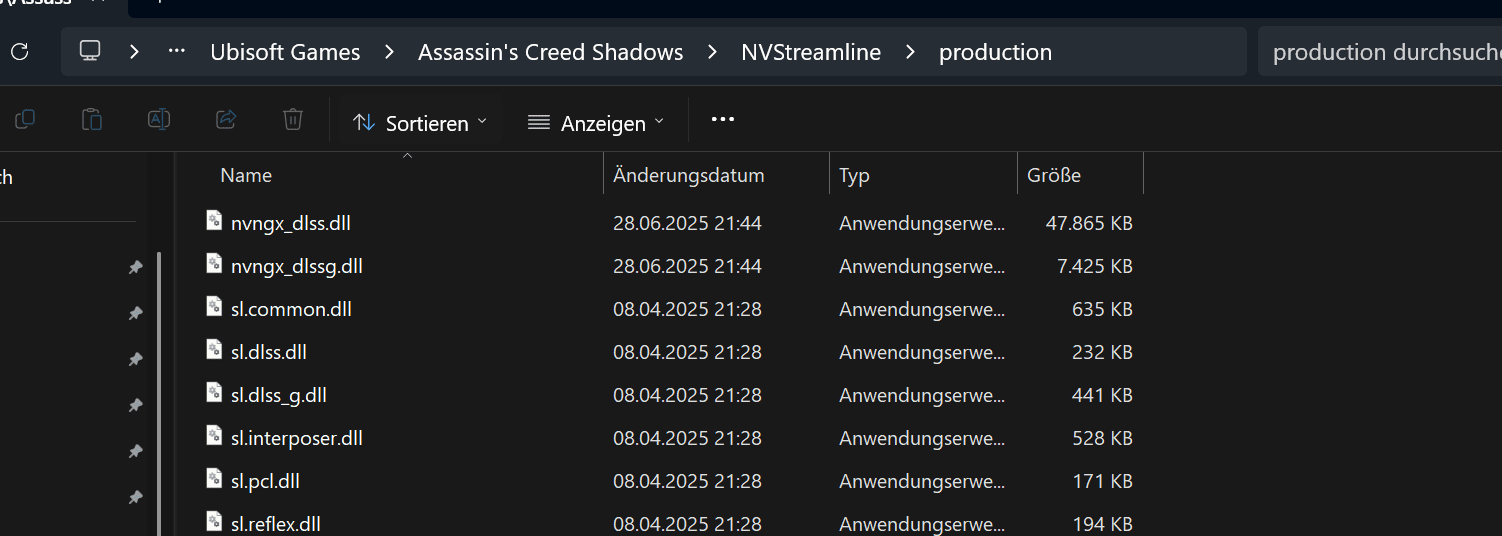The height and width of the screenshot is (536, 1502).
Task: Open the Sortieren dropdown
Action: tap(420, 123)
